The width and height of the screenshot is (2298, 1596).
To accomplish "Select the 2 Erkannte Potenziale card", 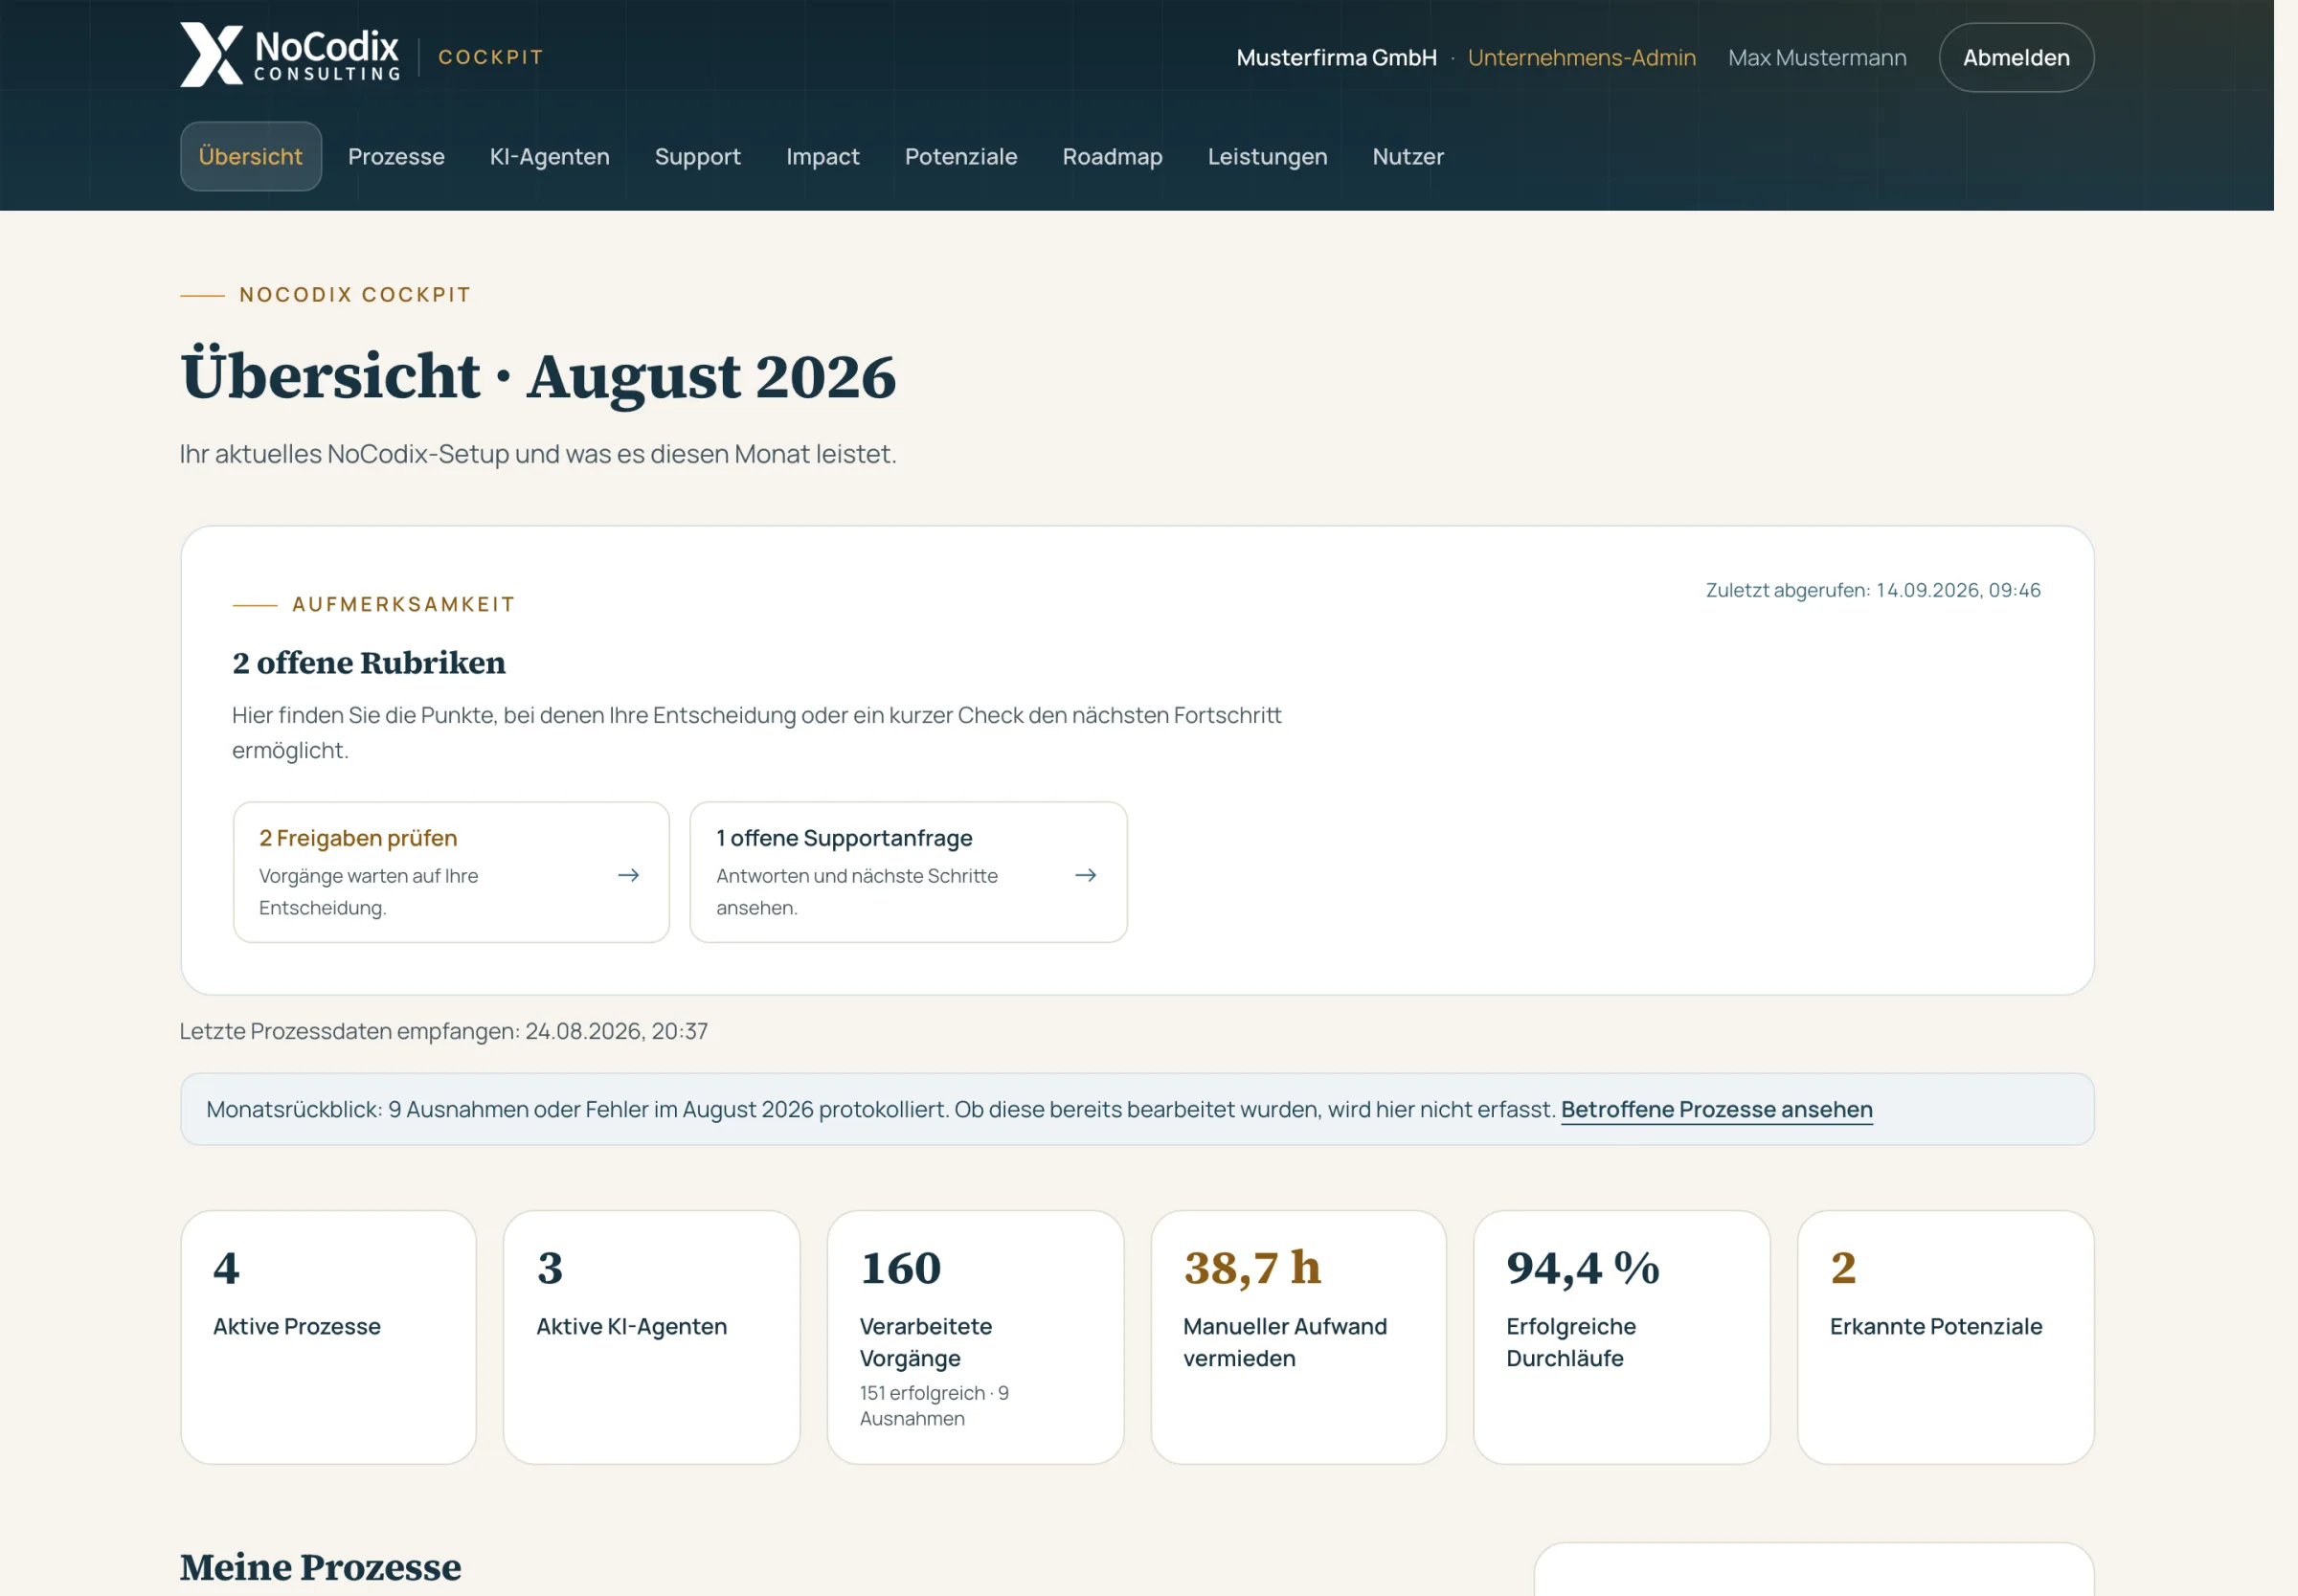I will pyautogui.click(x=1945, y=1337).
